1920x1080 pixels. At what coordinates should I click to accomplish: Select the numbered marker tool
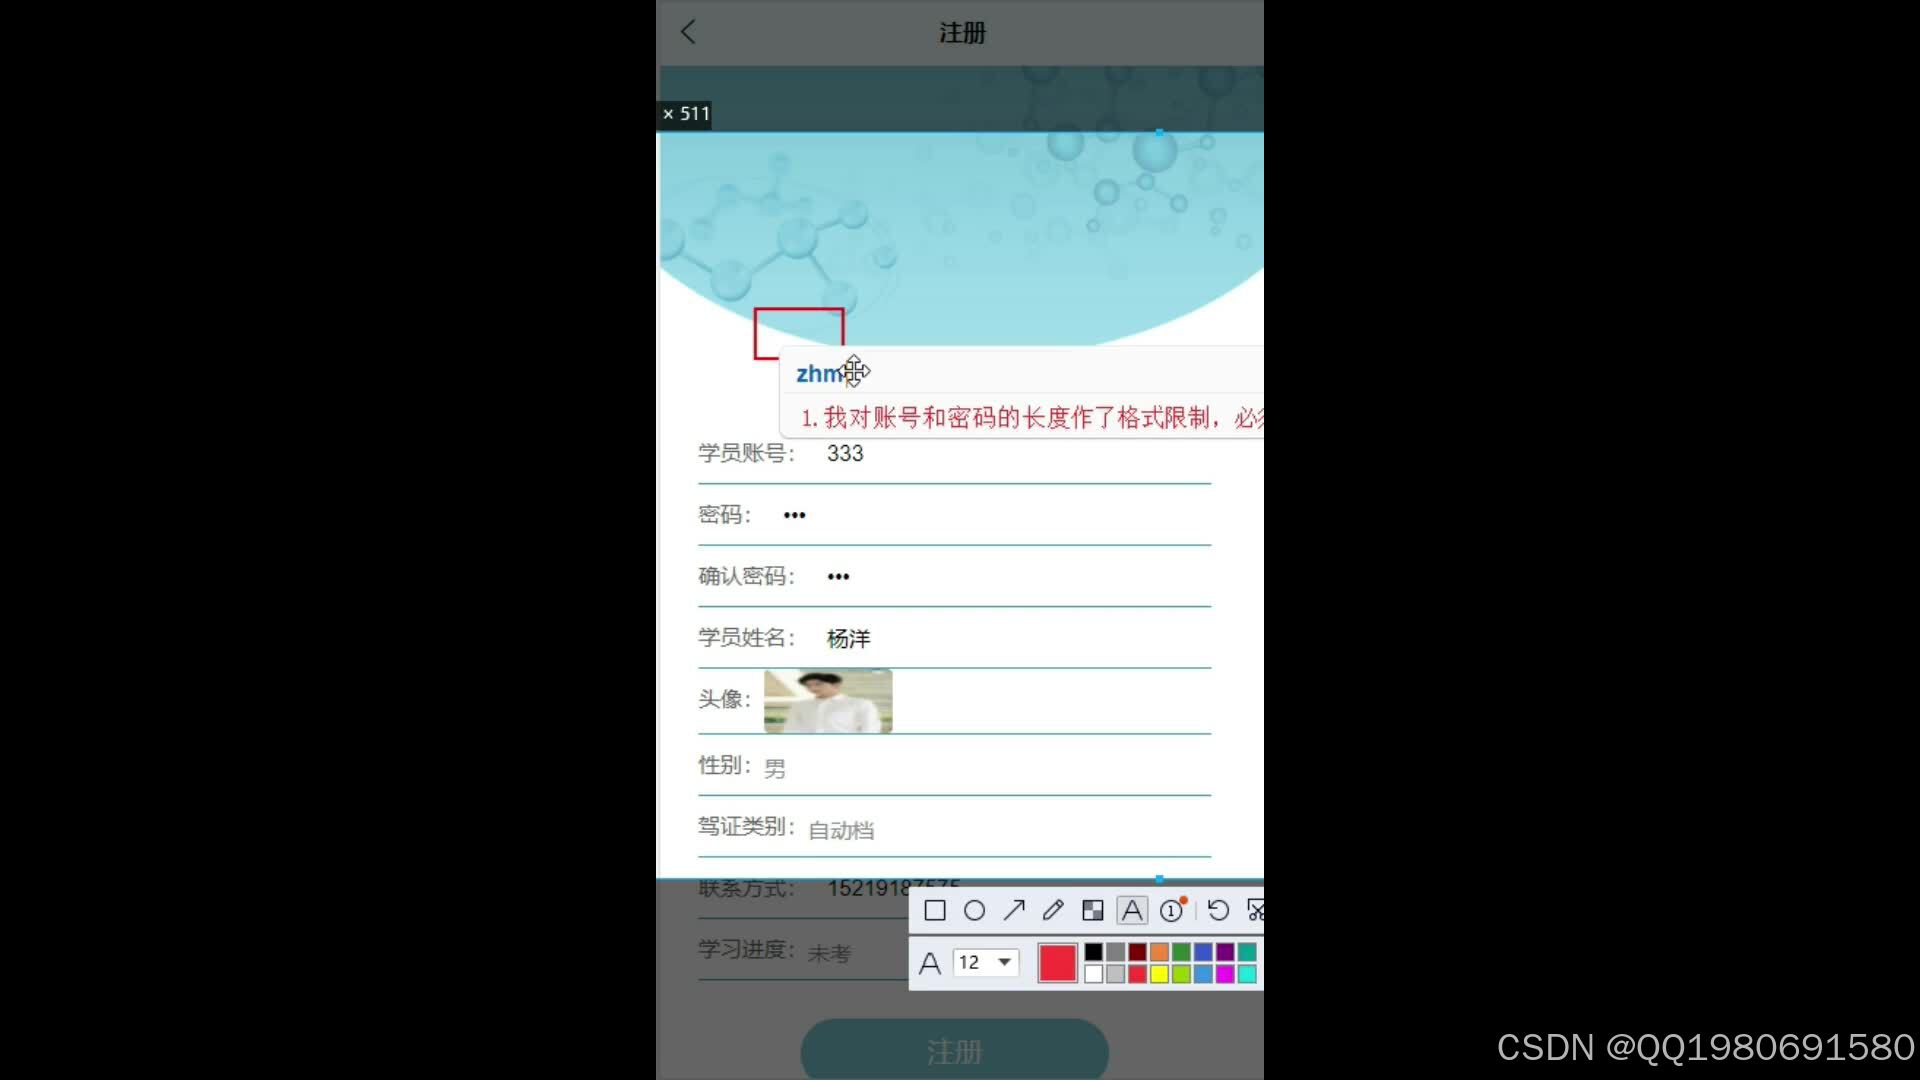[x=1172, y=911]
